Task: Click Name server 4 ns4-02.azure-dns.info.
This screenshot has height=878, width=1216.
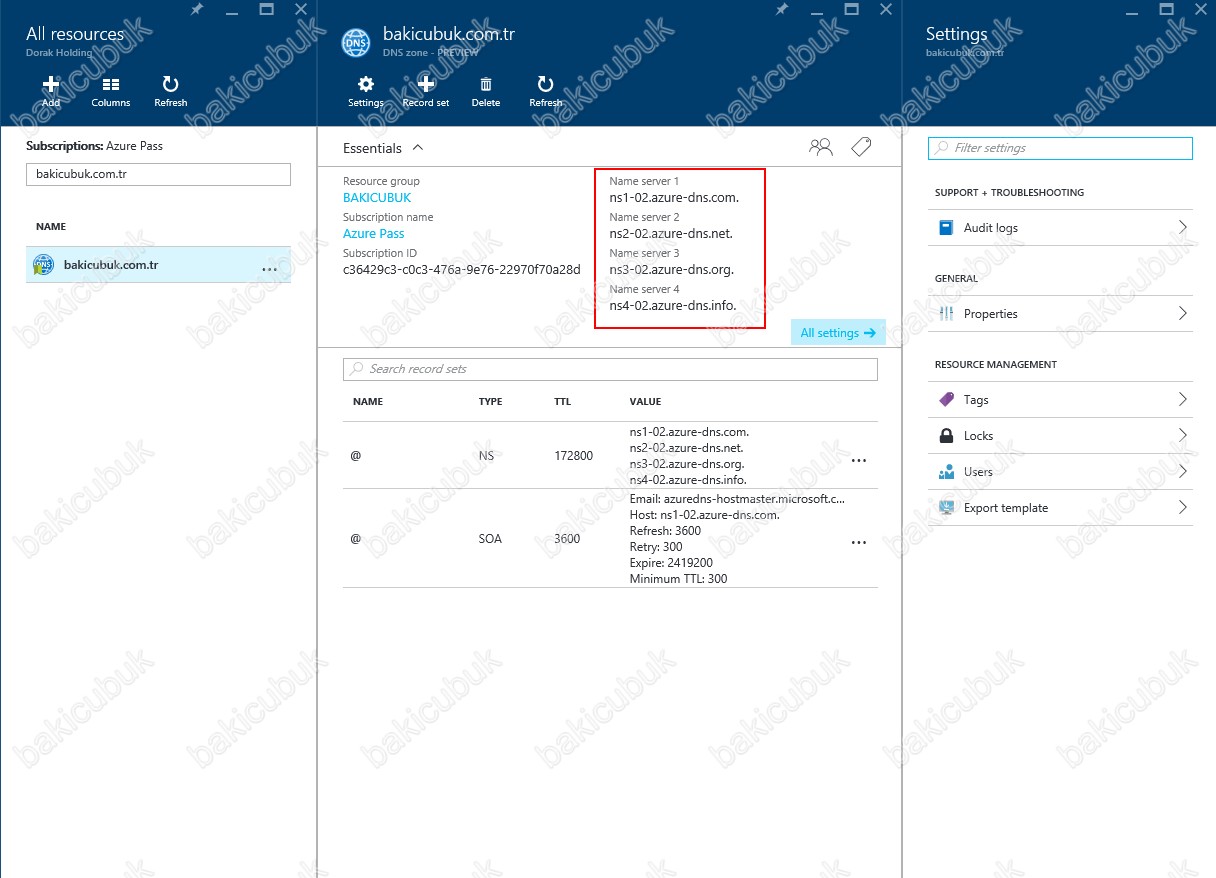Action: (x=672, y=306)
